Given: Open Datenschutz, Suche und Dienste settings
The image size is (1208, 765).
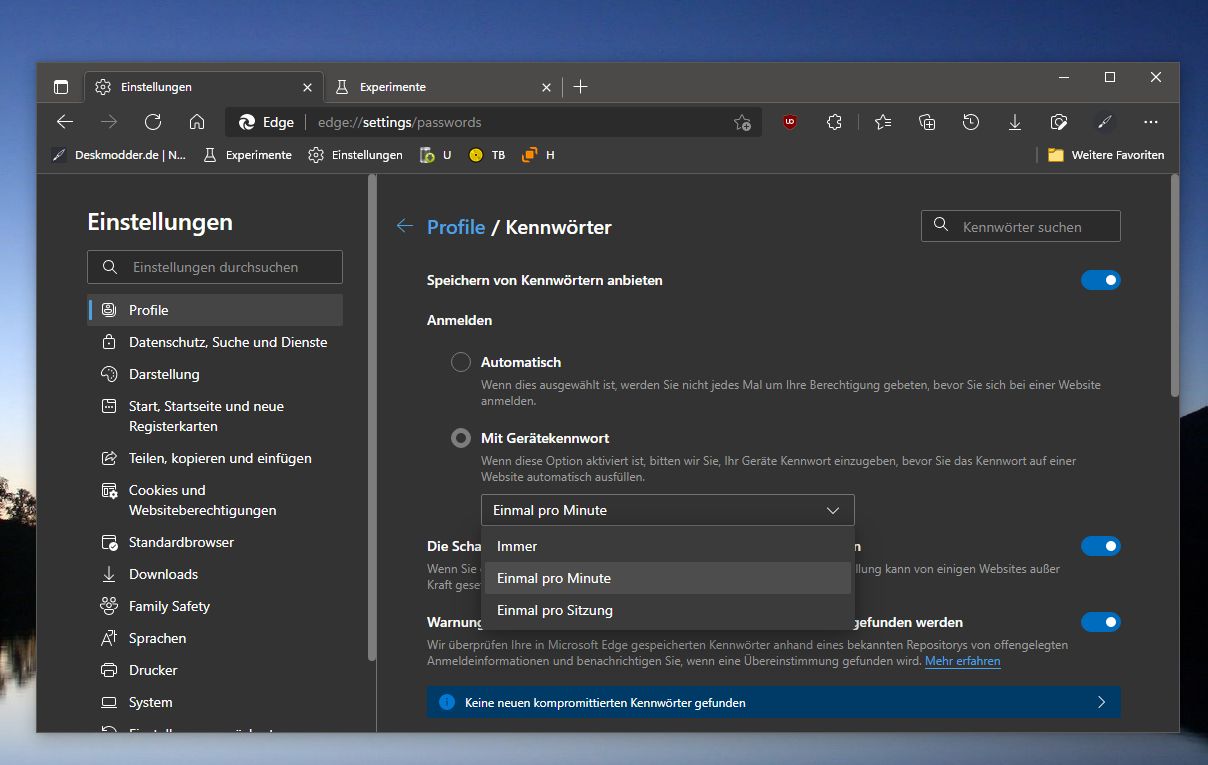Looking at the screenshot, I should (215, 342).
